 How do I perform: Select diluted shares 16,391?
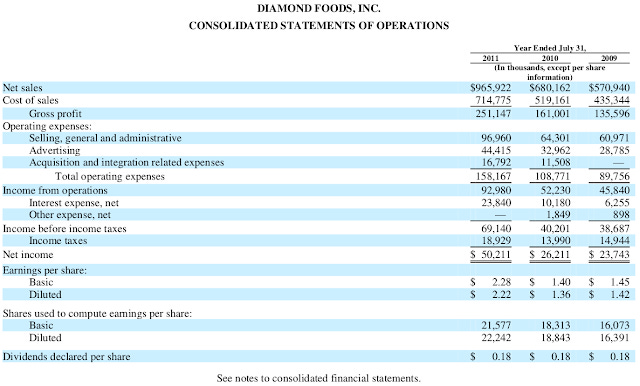click(x=615, y=338)
